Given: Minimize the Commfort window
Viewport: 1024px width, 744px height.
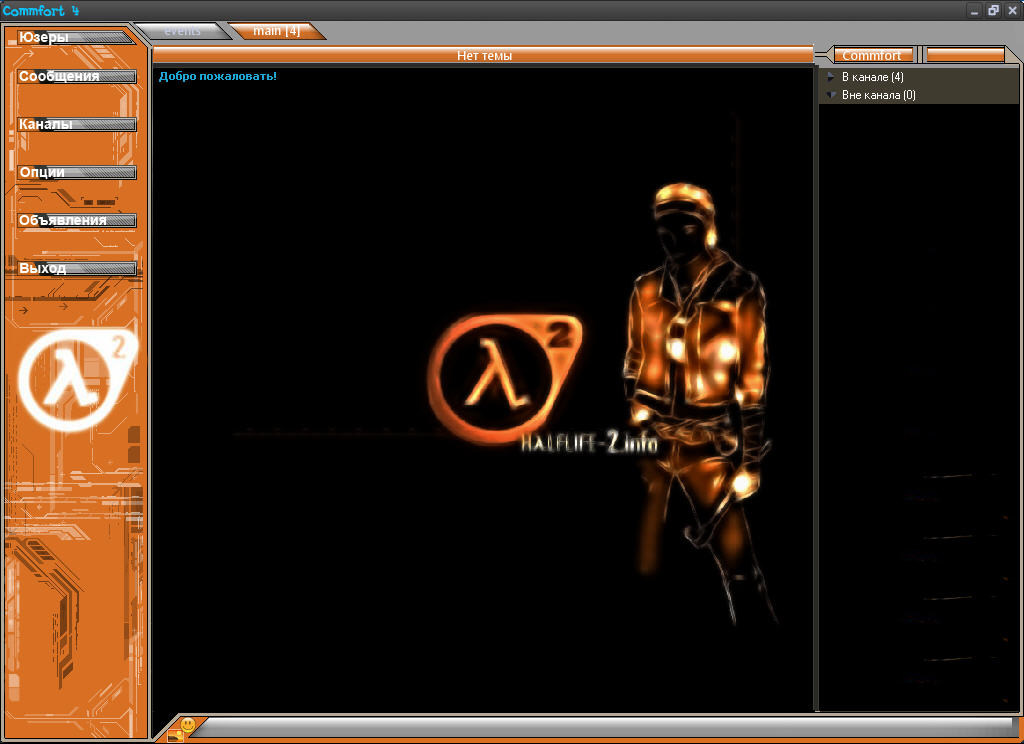Looking at the screenshot, I should click(x=974, y=10).
